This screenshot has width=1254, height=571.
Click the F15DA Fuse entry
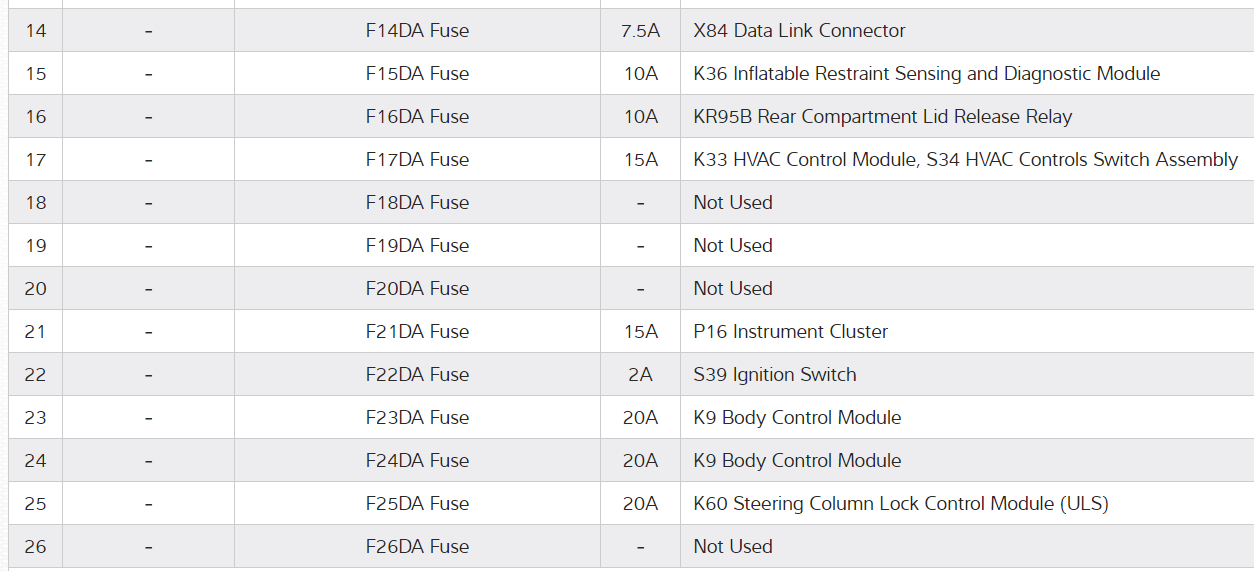point(417,74)
